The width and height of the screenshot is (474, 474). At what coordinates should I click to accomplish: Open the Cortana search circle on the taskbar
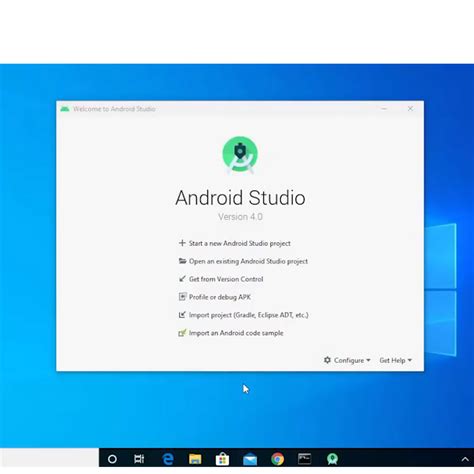pyautogui.click(x=112, y=459)
